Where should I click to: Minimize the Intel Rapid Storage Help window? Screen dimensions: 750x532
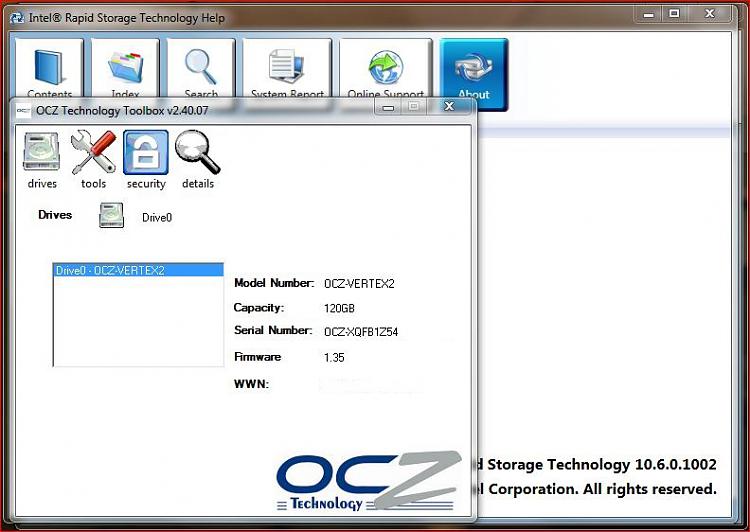tap(649, 14)
